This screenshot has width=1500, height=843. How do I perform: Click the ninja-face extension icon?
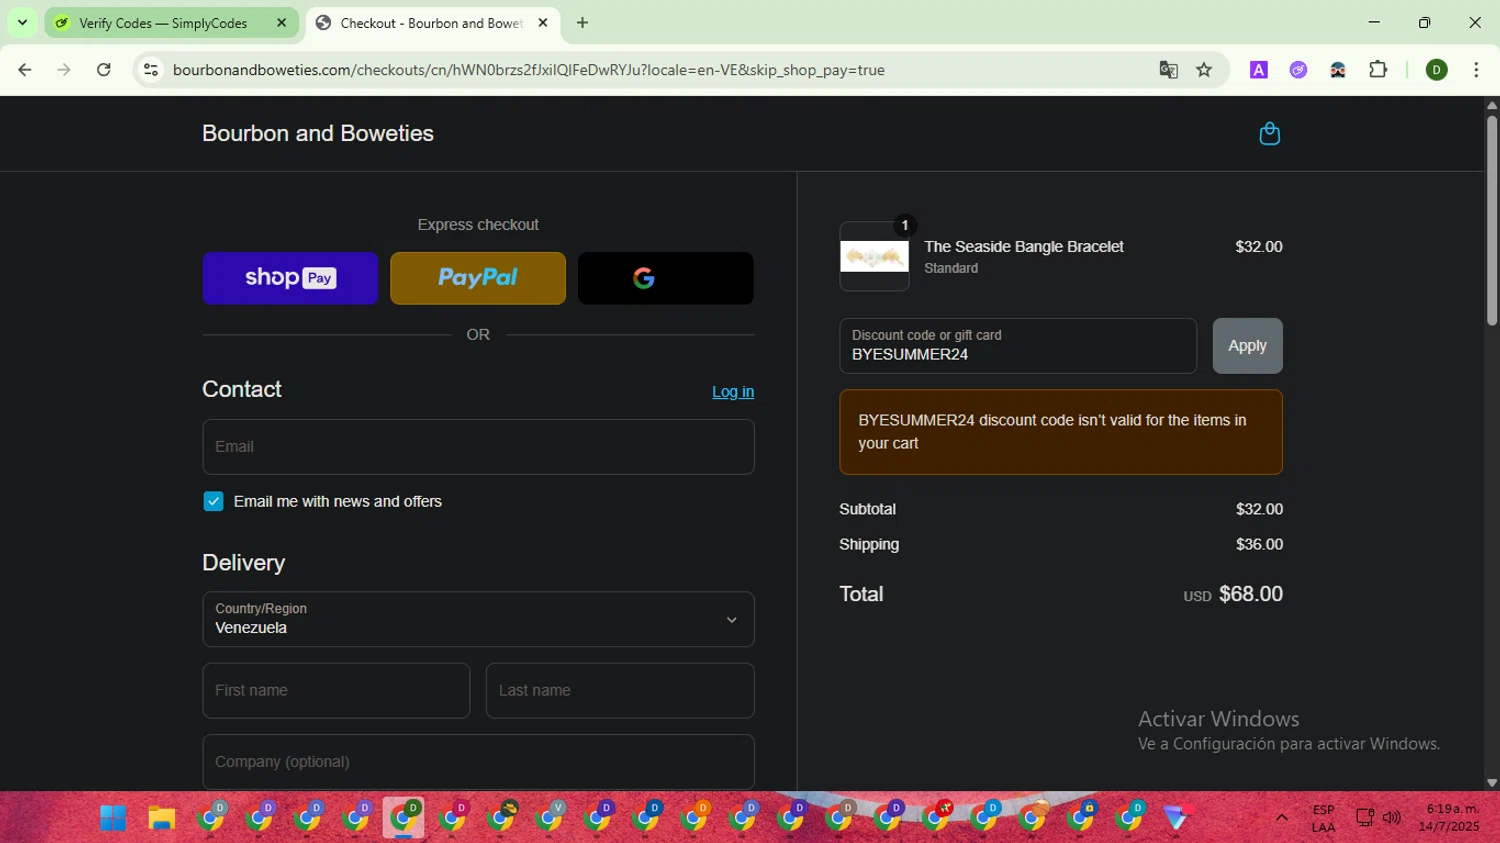(x=1337, y=70)
